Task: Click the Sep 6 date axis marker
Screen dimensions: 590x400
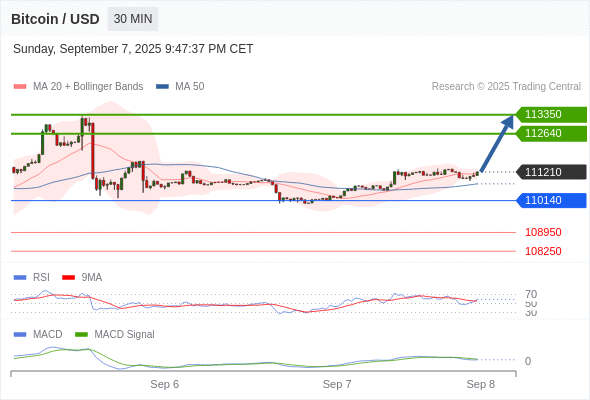Action: coord(164,384)
